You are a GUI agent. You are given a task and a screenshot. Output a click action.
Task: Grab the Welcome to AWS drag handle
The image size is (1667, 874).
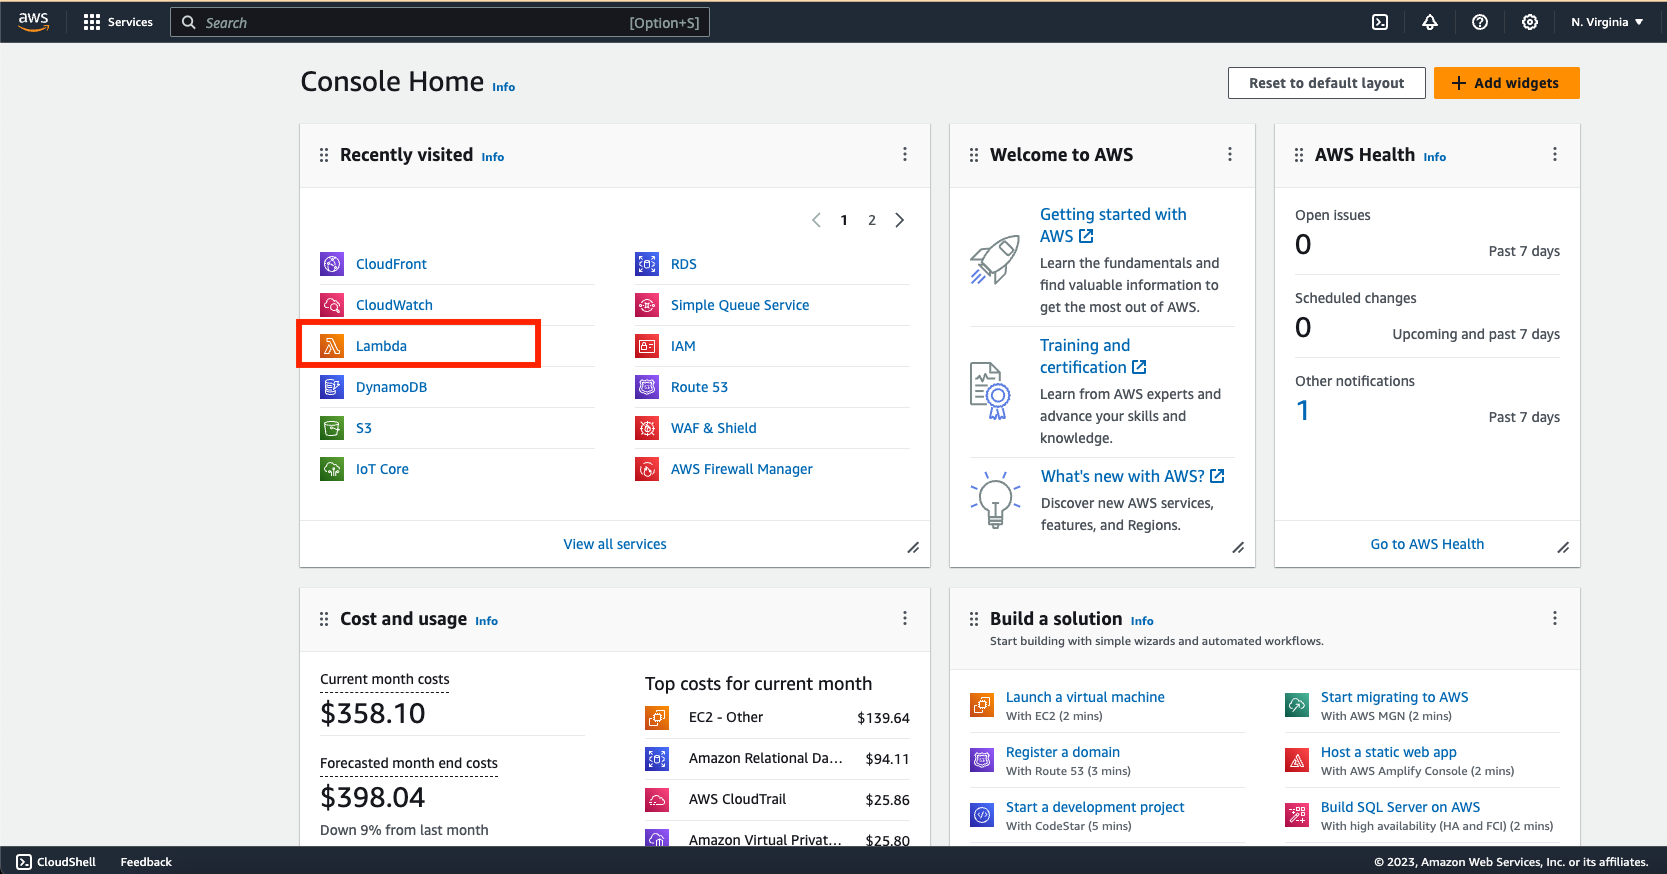click(x=974, y=155)
